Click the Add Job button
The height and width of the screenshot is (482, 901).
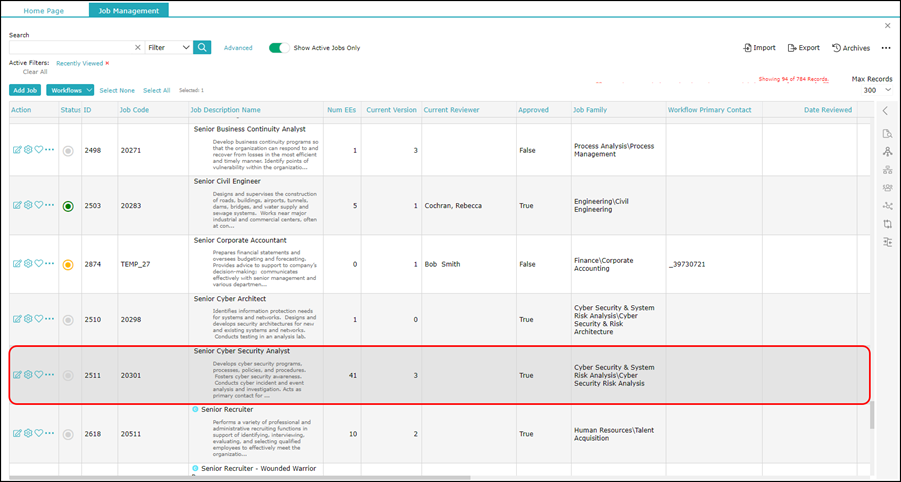click(25, 90)
